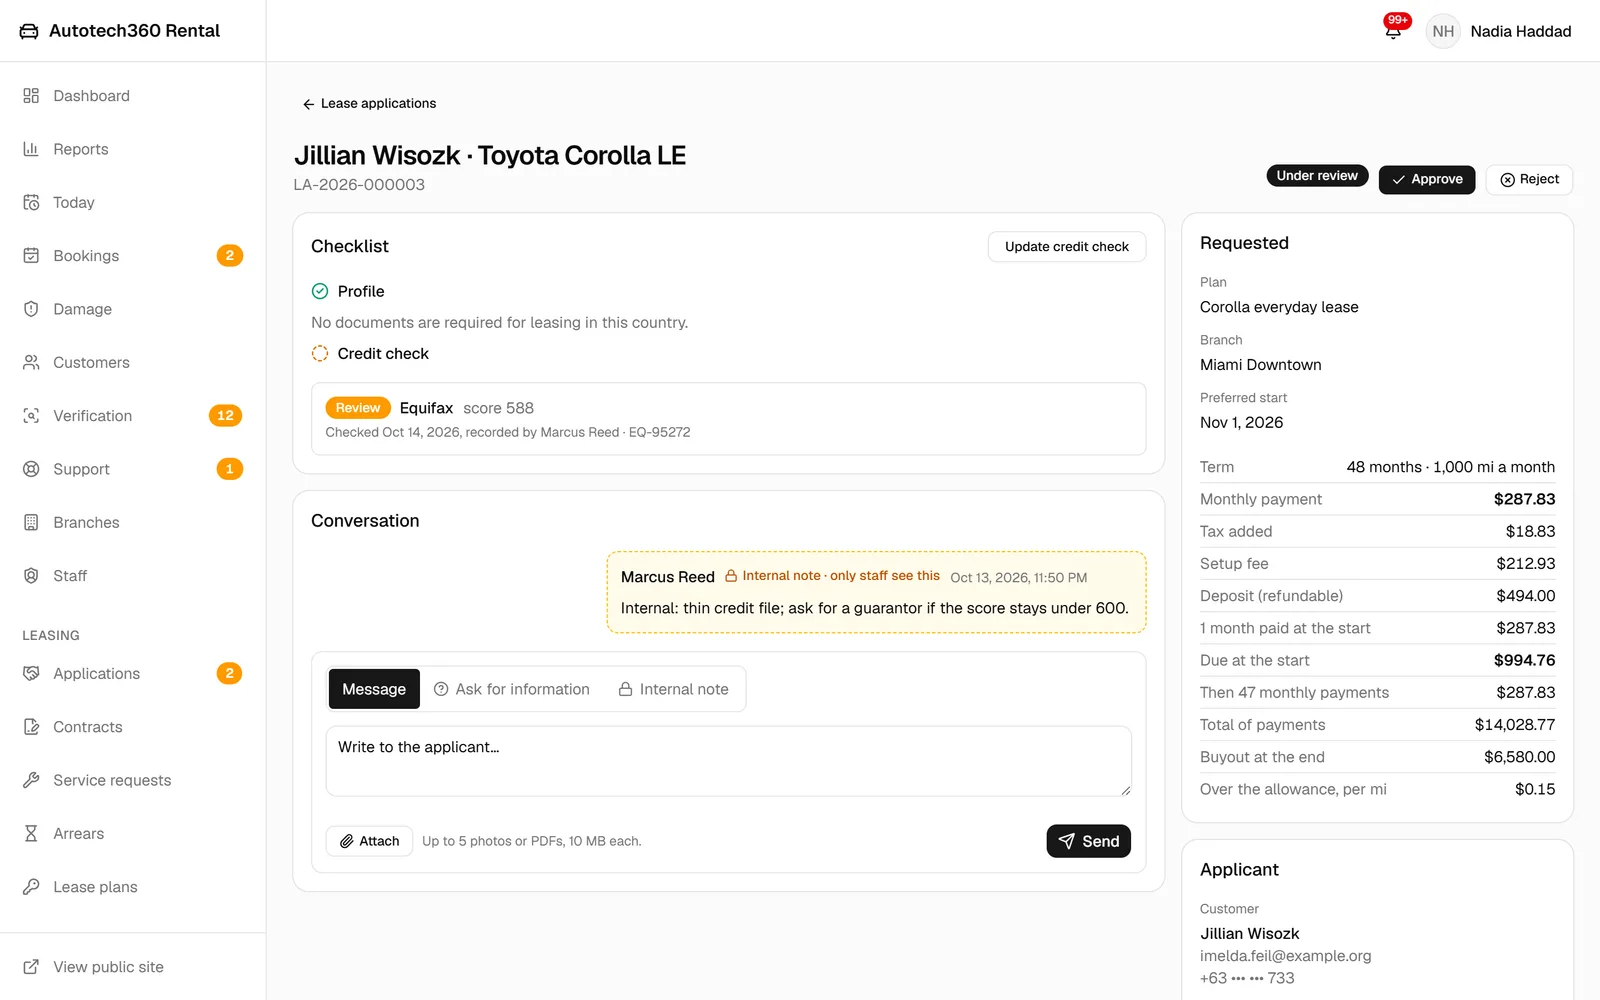The image size is (1600, 1000).
Task: Click the application ID LA-2026-000003
Action: point(359,185)
